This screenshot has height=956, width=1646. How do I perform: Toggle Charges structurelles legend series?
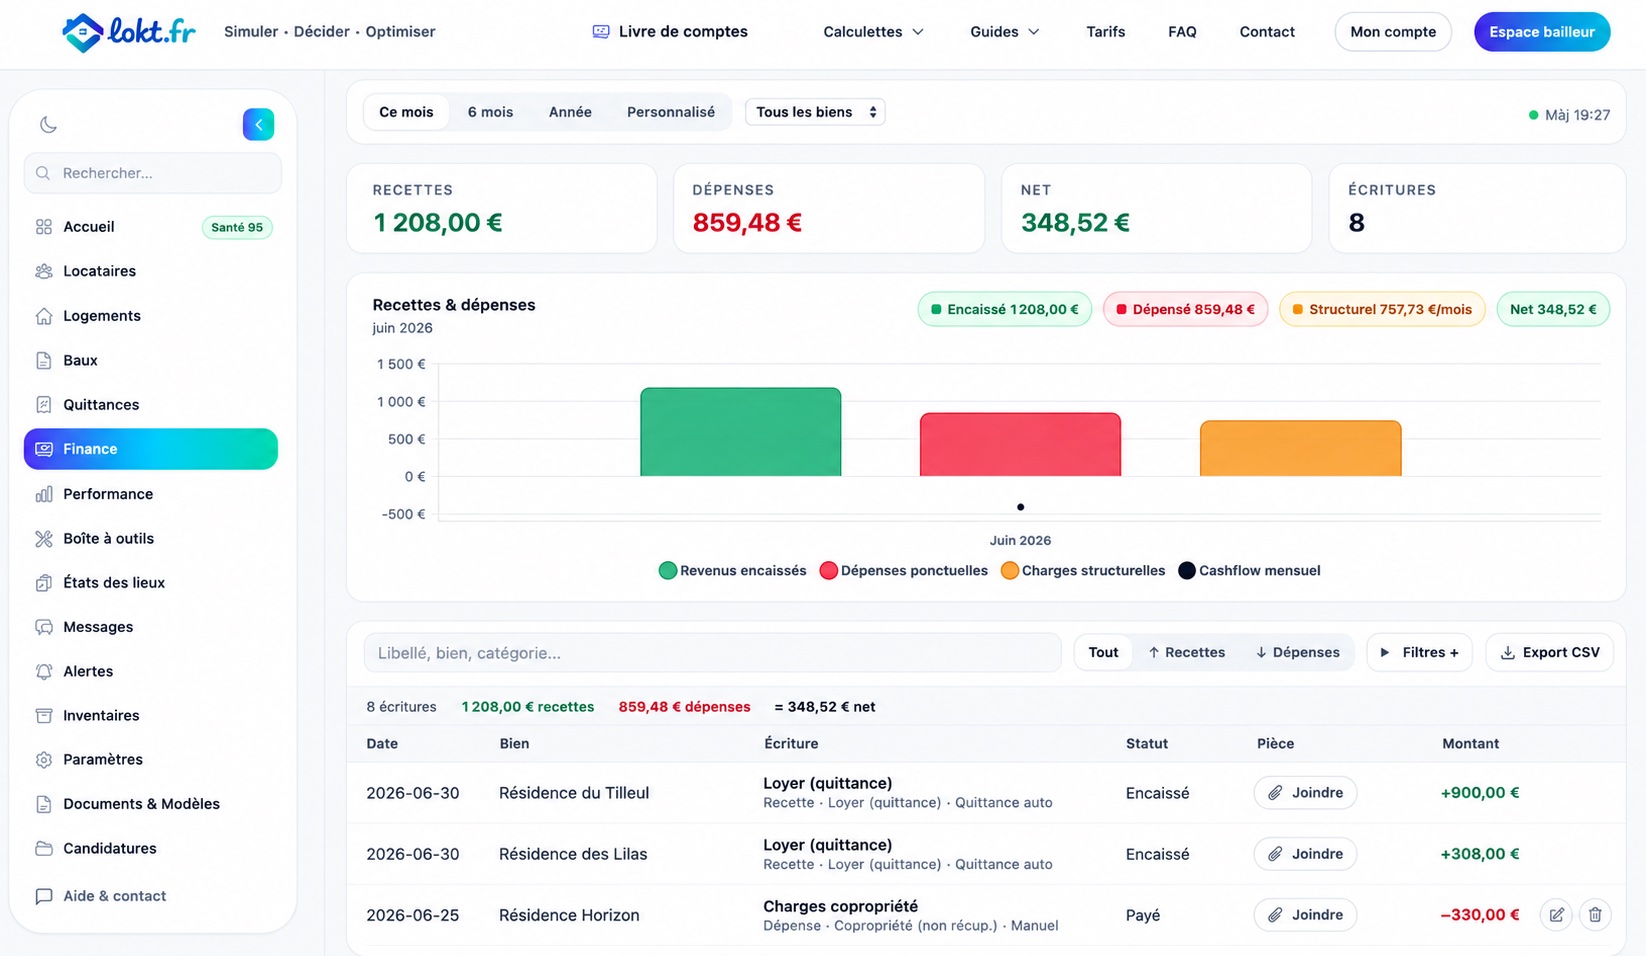[x=1083, y=571]
